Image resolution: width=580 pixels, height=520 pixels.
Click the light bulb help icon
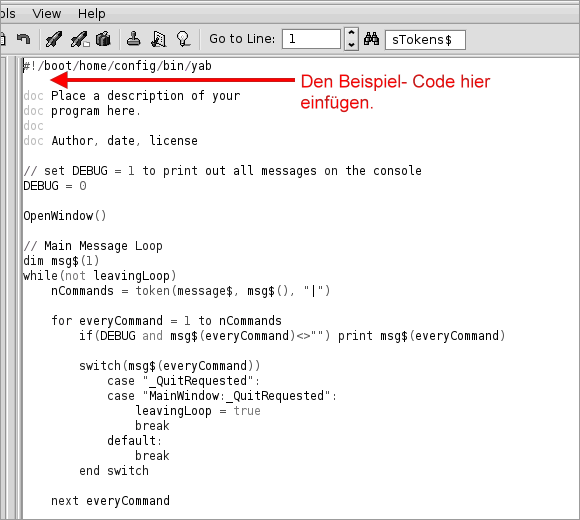pyautogui.click(x=183, y=39)
